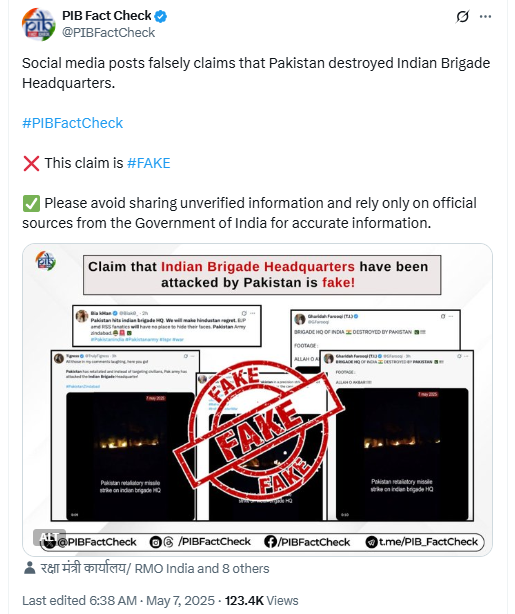The height and width of the screenshot is (614, 515).
Task: Click the red cross mark emoji
Action: tap(31, 163)
